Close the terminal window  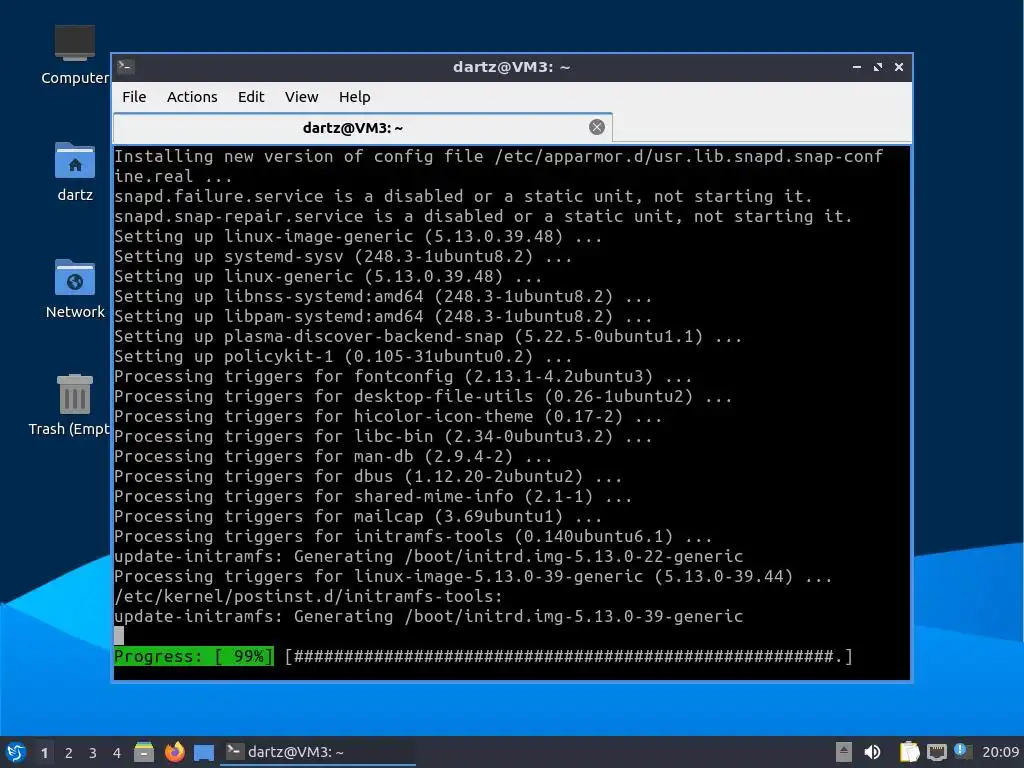tap(899, 67)
